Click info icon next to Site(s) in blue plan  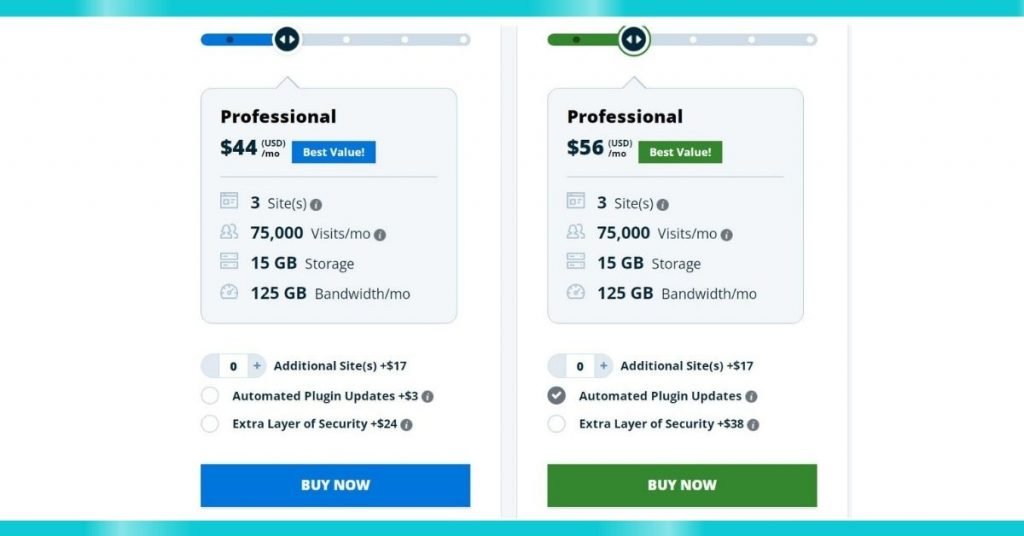pyautogui.click(x=316, y=205)
